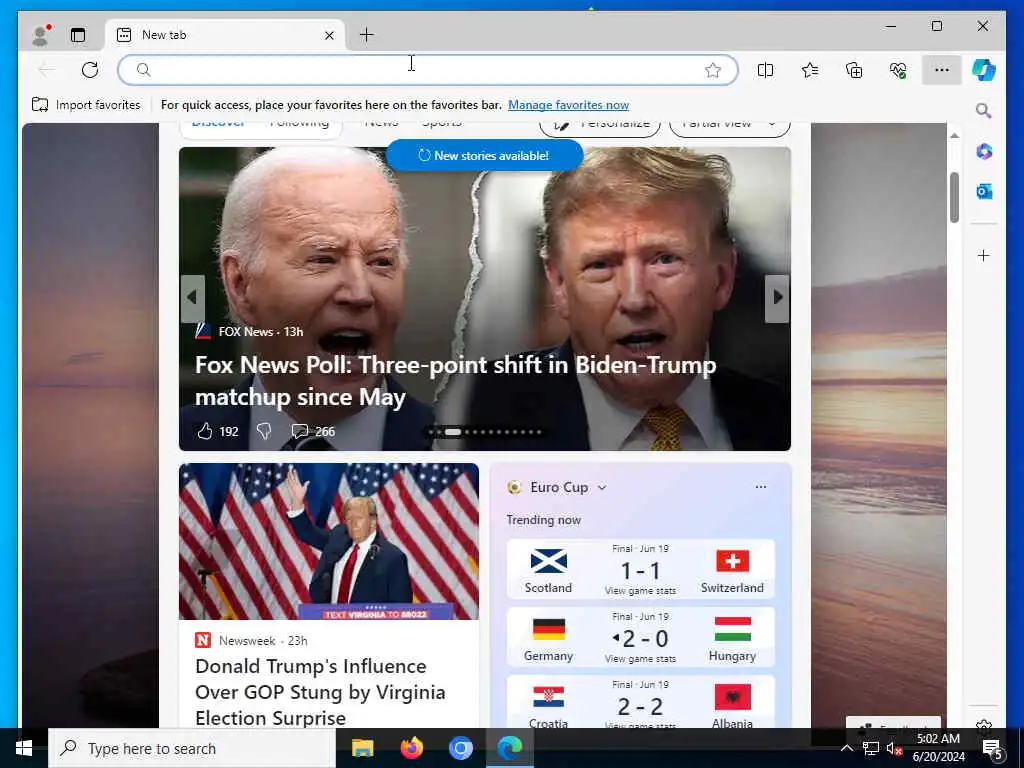Select the active carousel indicator
The image size is (1024, 768).
pyautogui.click(x=453, y=432)
